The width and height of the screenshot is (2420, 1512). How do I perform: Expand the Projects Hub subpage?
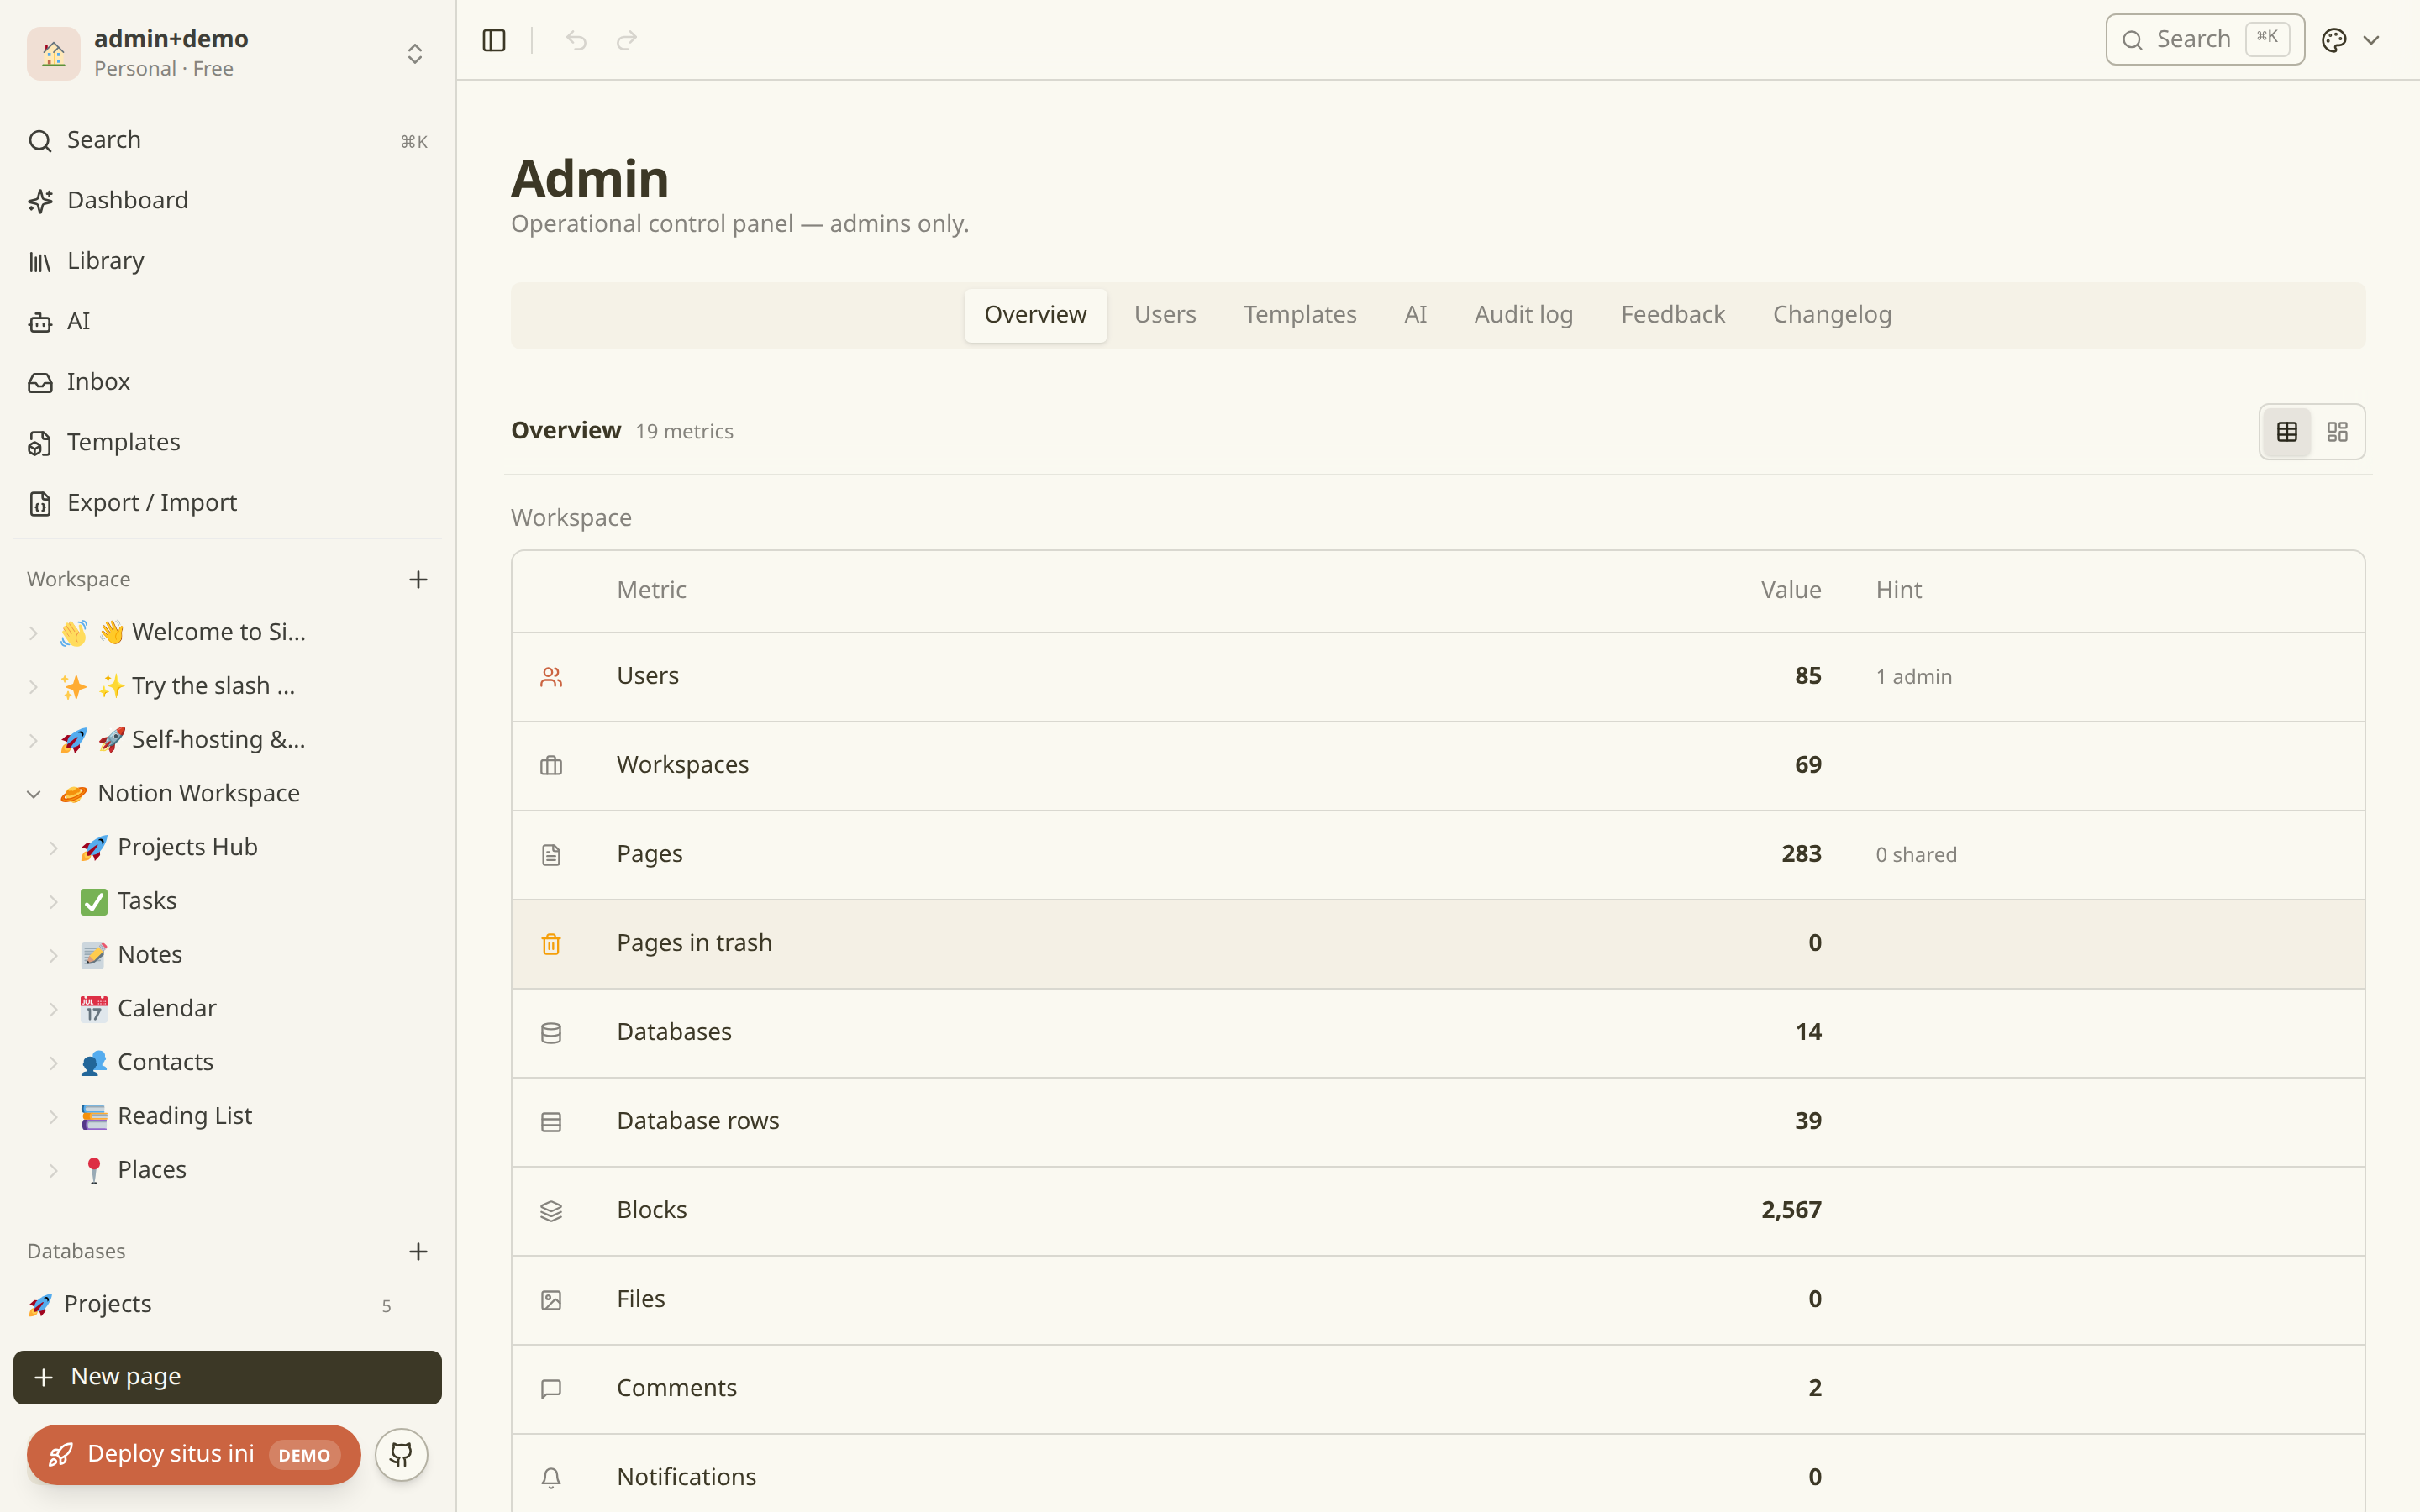pyautogui.click(x=54, y=848)
